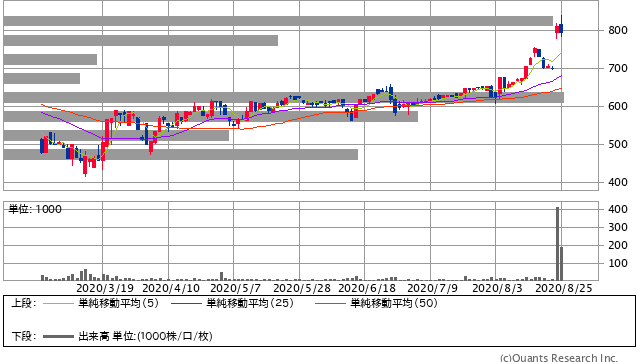Click the longest gray volume-by-price bar at top

(278, 21)
